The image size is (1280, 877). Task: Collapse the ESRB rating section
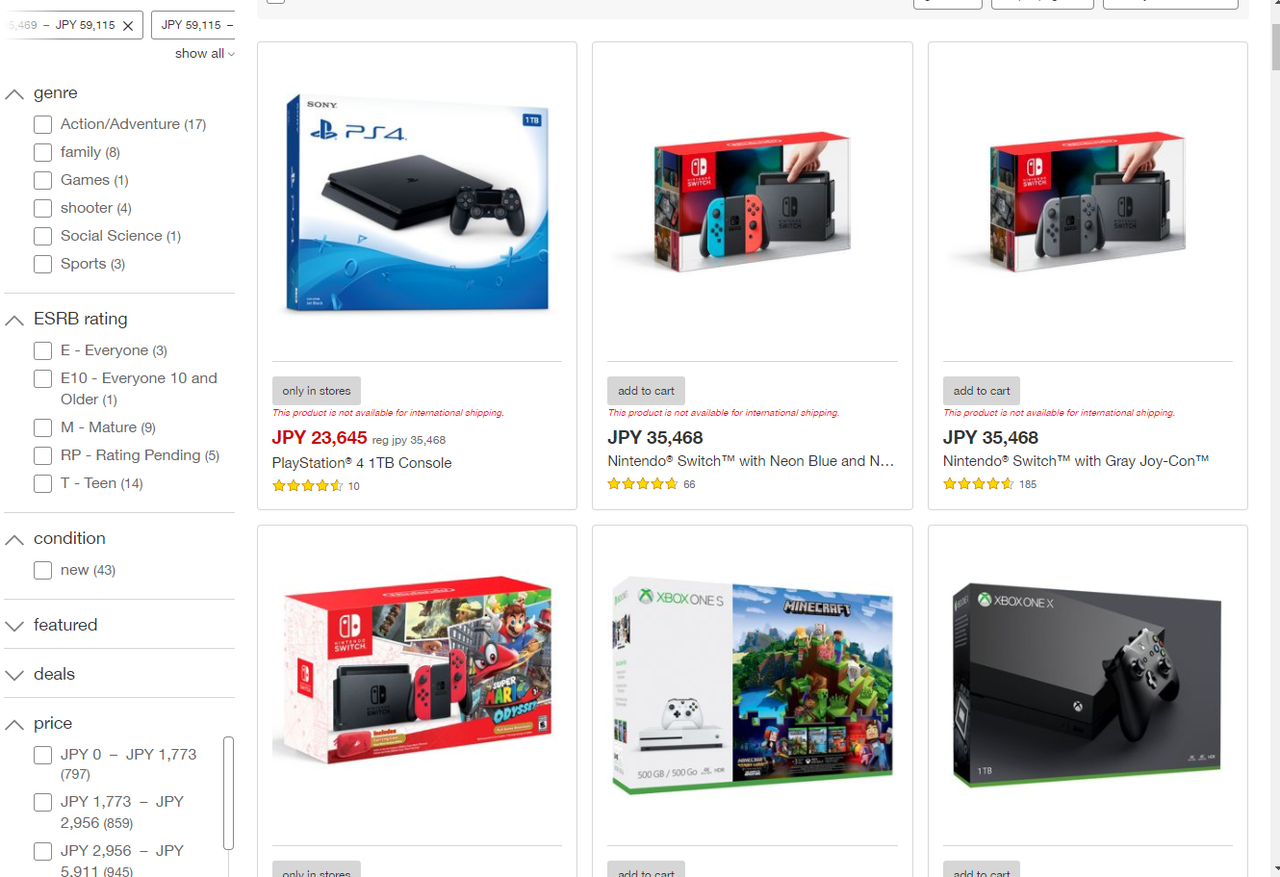tap(15, 320)
